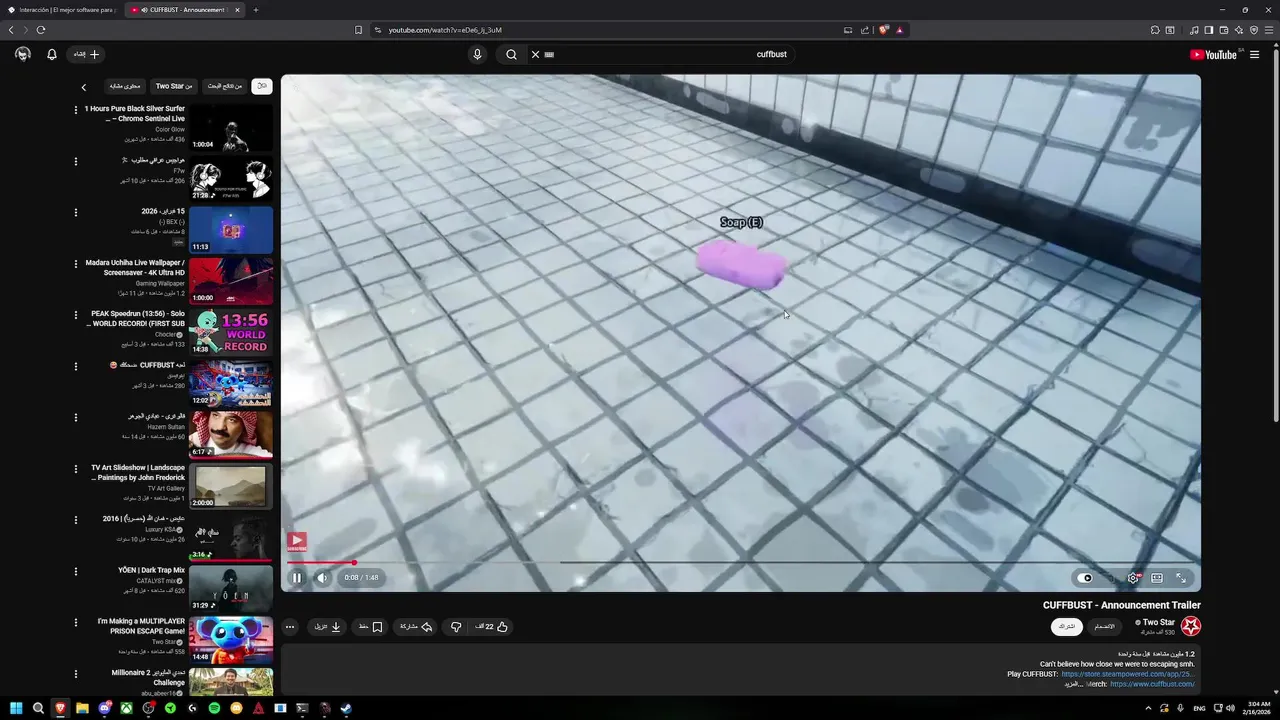Download the video with the download button
This screenshot has height=720, width=1280.
click(328, 627)
